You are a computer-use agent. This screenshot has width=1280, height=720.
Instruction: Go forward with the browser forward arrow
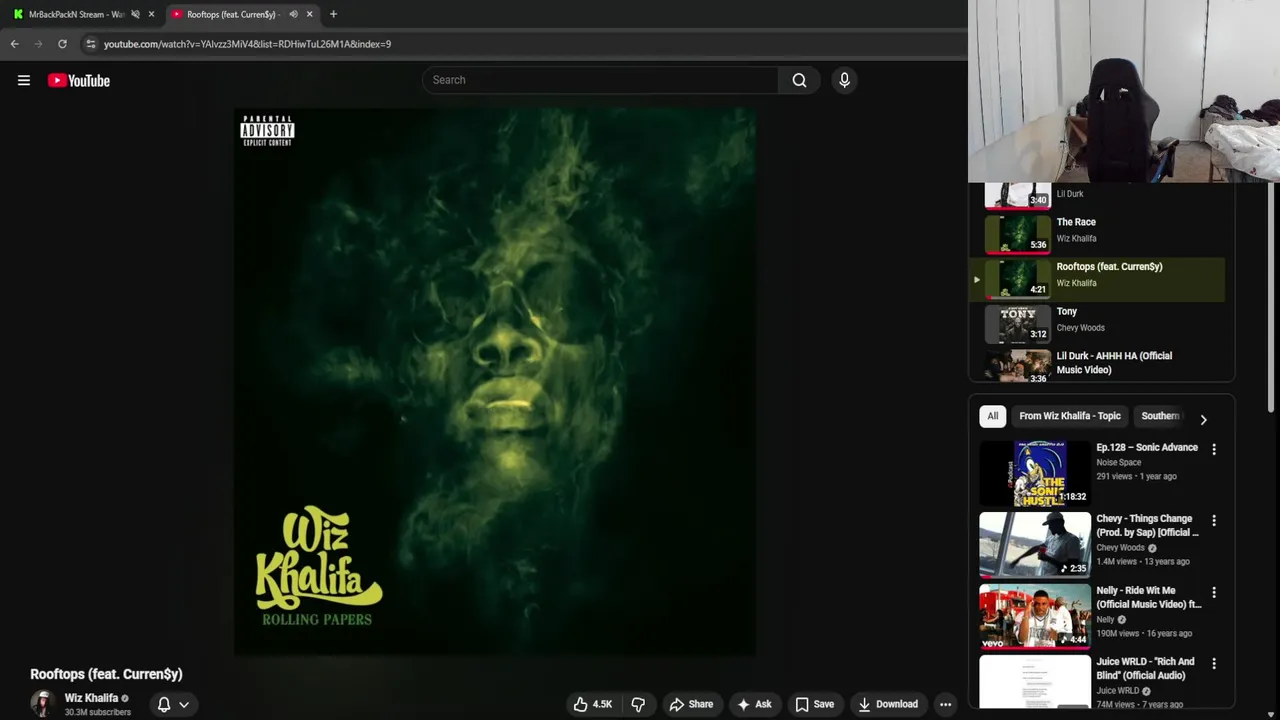click(x=38, y=44)
